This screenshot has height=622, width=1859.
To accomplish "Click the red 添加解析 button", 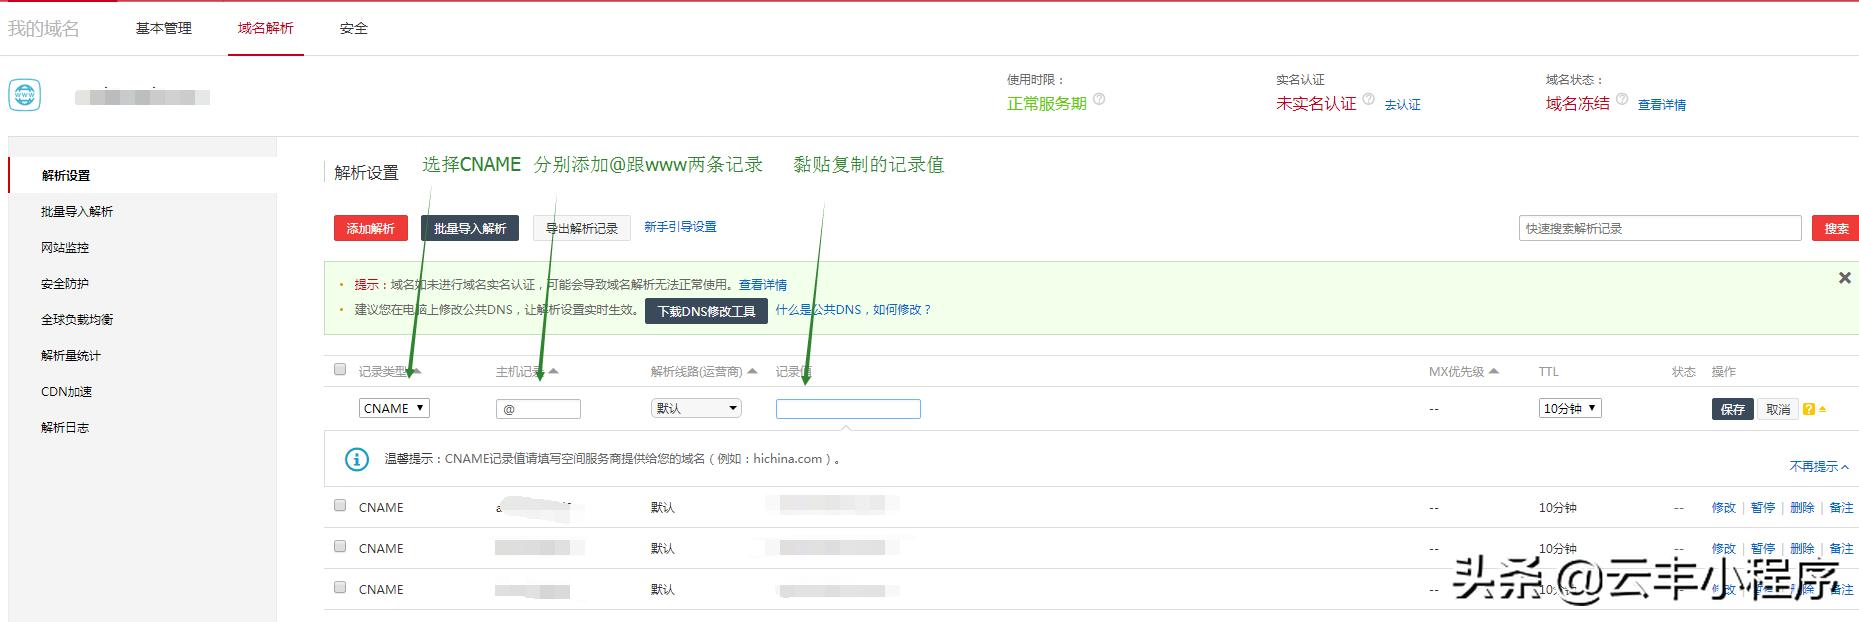I will [x=371, y=228].
